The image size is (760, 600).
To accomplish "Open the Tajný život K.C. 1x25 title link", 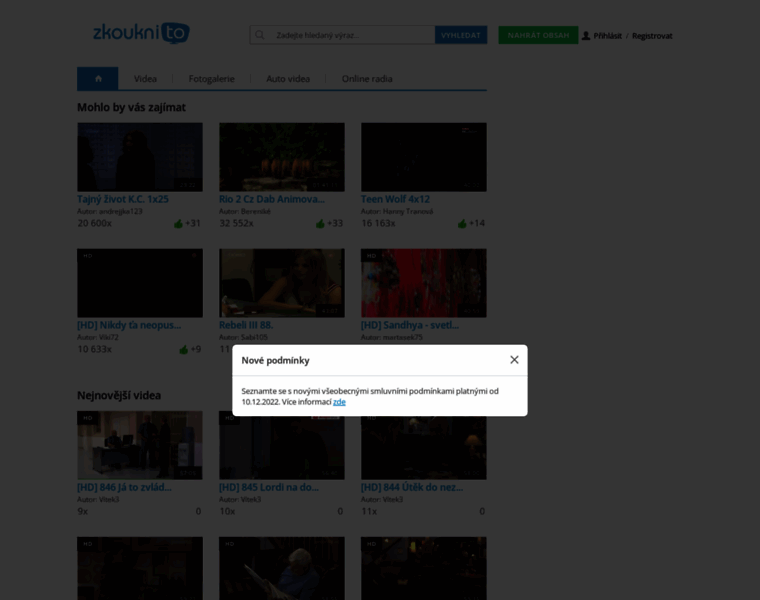I will tap(123, 199).
